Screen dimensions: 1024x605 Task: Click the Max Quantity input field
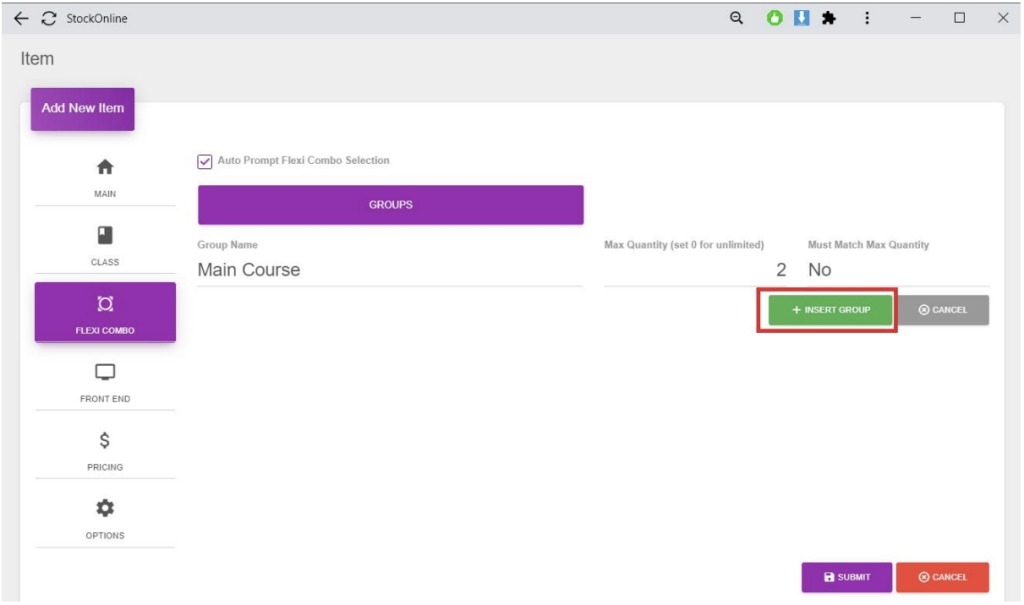695,270
